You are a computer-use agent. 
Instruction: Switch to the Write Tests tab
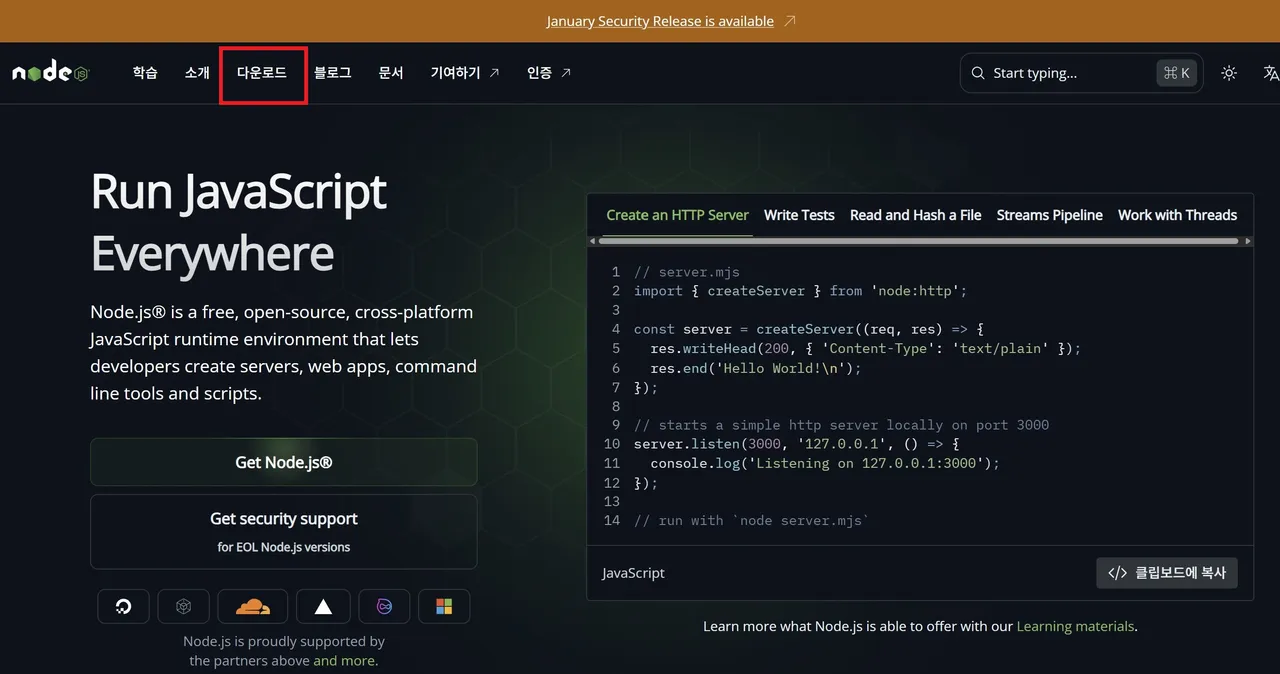pyautogui.click(x=799, y=215)
